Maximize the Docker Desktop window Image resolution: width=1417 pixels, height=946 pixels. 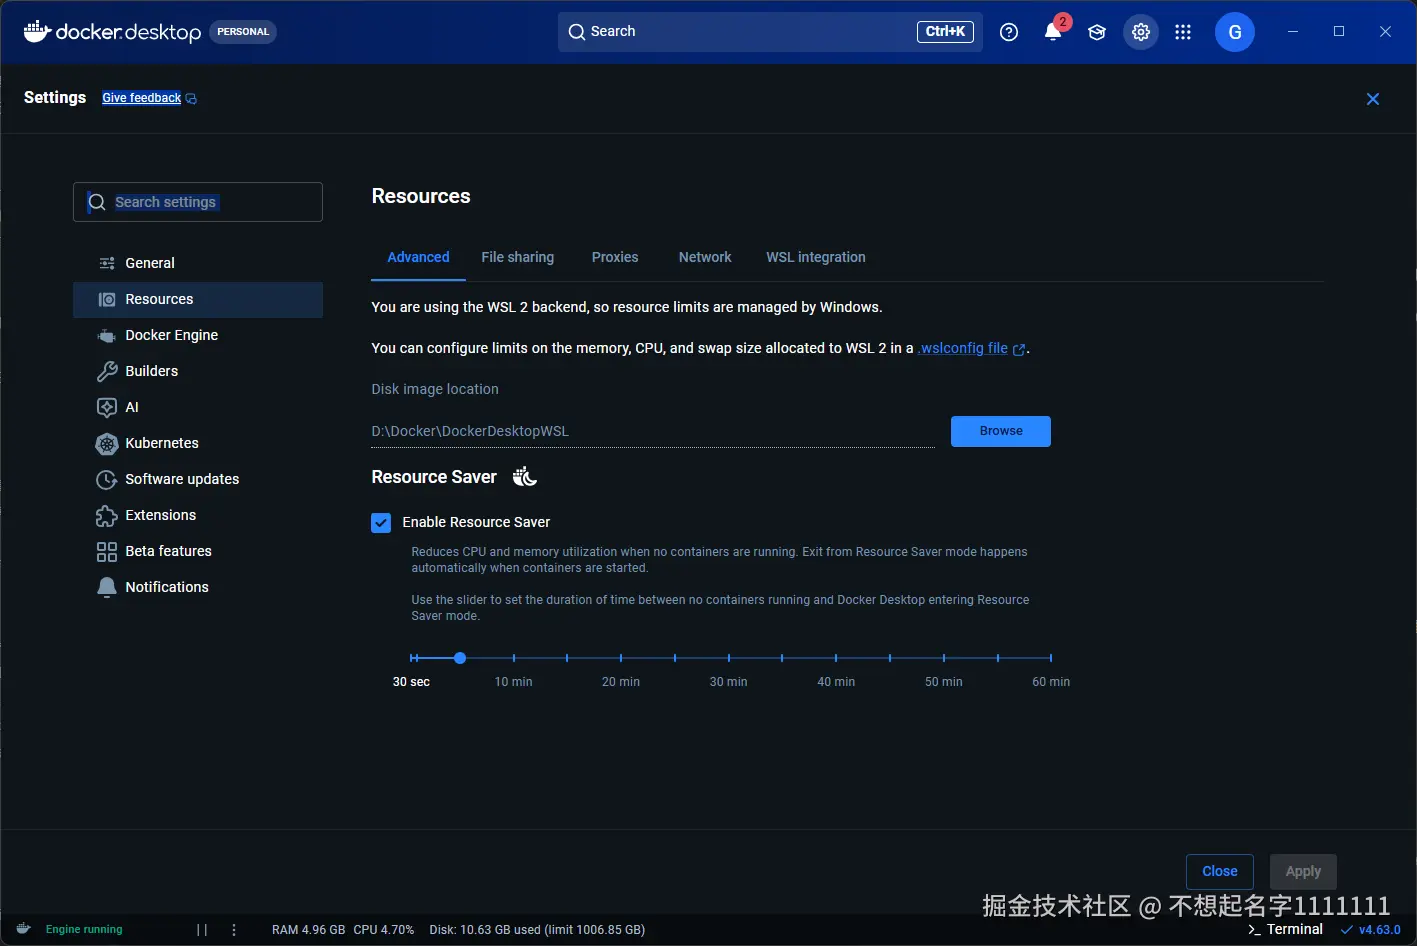point(1339,32)
